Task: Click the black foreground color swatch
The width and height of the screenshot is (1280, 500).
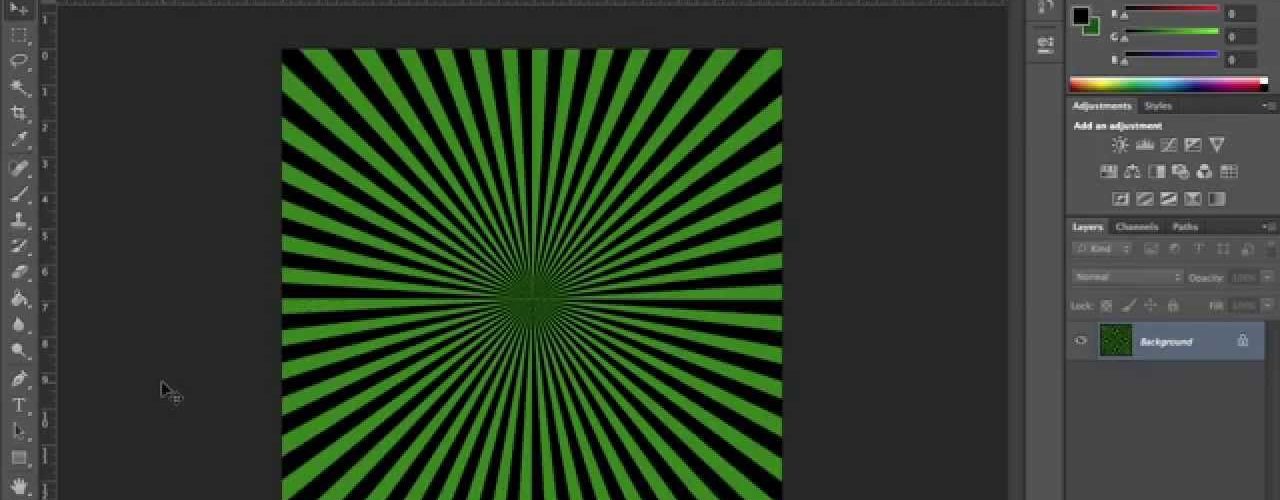Action: click(1080, 15)
